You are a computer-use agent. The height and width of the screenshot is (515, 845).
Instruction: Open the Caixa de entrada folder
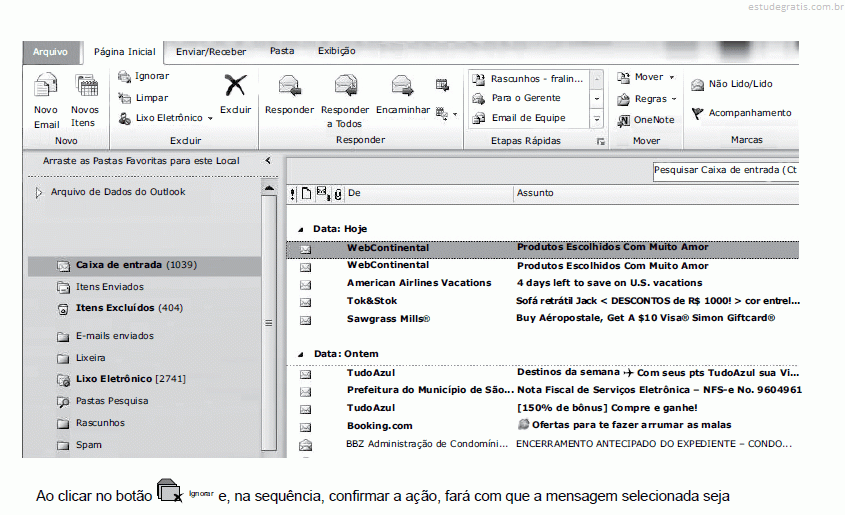tap(144, 265)
